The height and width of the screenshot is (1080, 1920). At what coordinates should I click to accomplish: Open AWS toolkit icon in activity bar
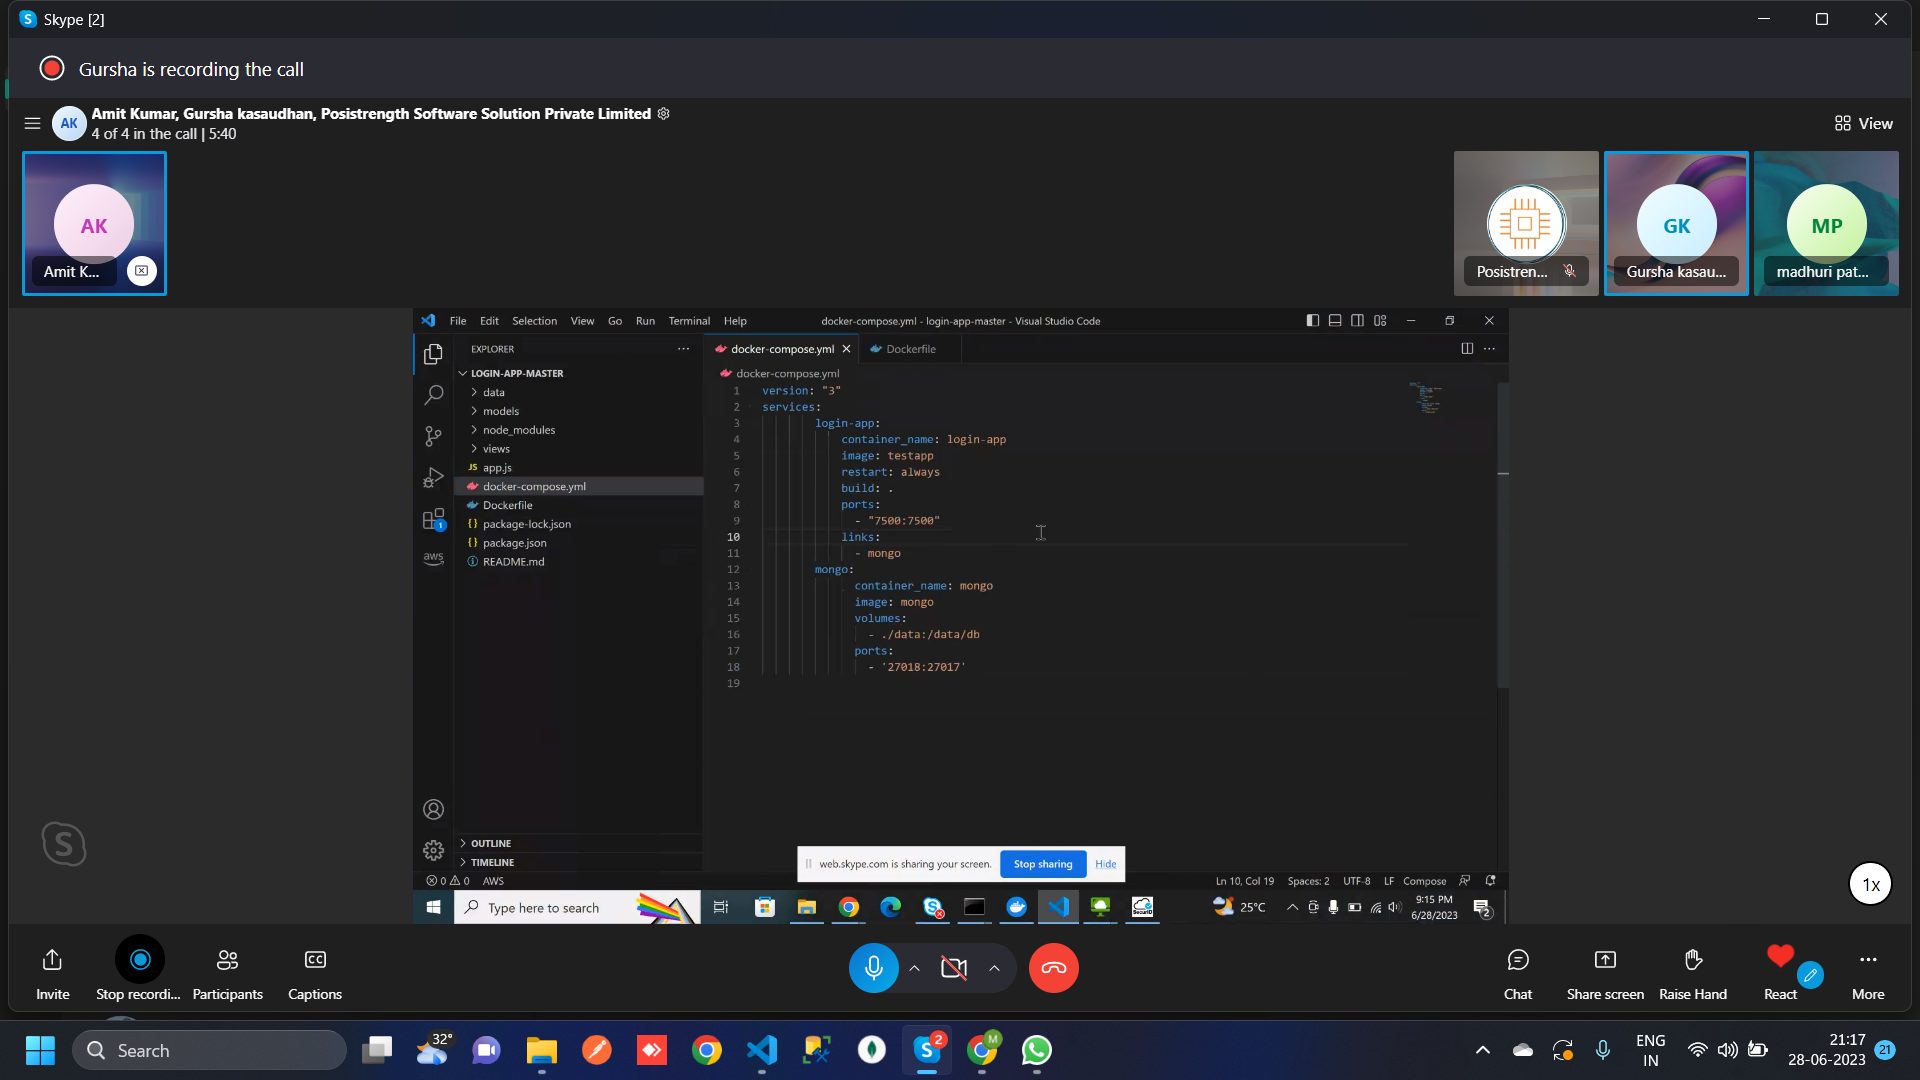pos(433,558)
